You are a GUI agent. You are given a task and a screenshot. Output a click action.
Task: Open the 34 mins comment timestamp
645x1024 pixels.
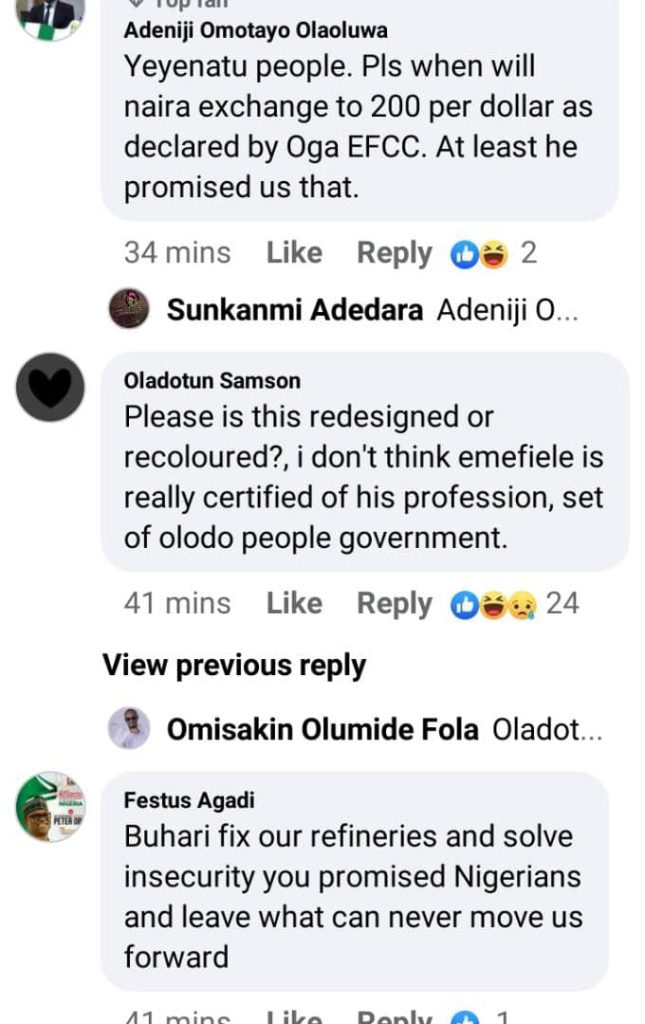tap(177, 253)
